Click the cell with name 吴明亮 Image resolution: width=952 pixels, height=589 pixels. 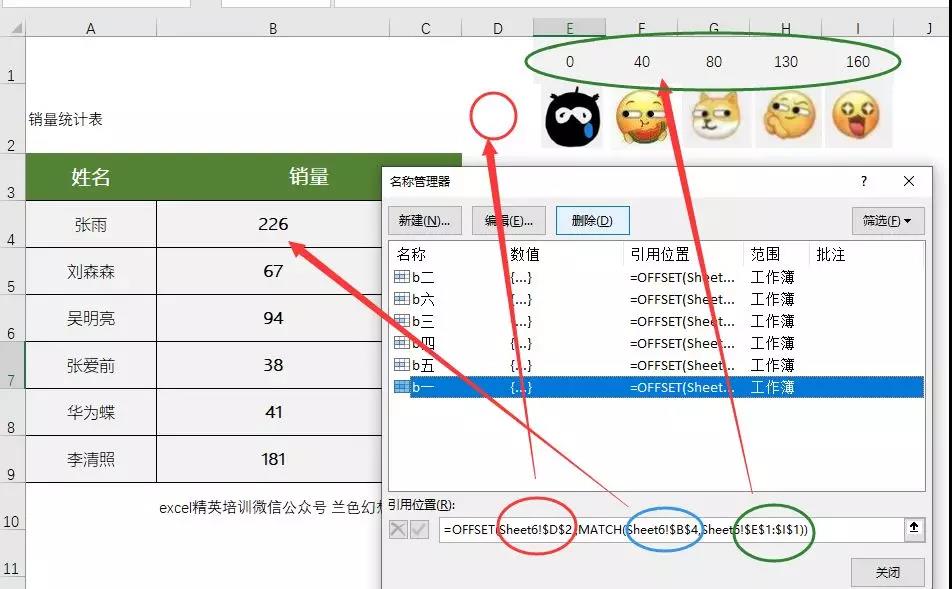point(91,319)
